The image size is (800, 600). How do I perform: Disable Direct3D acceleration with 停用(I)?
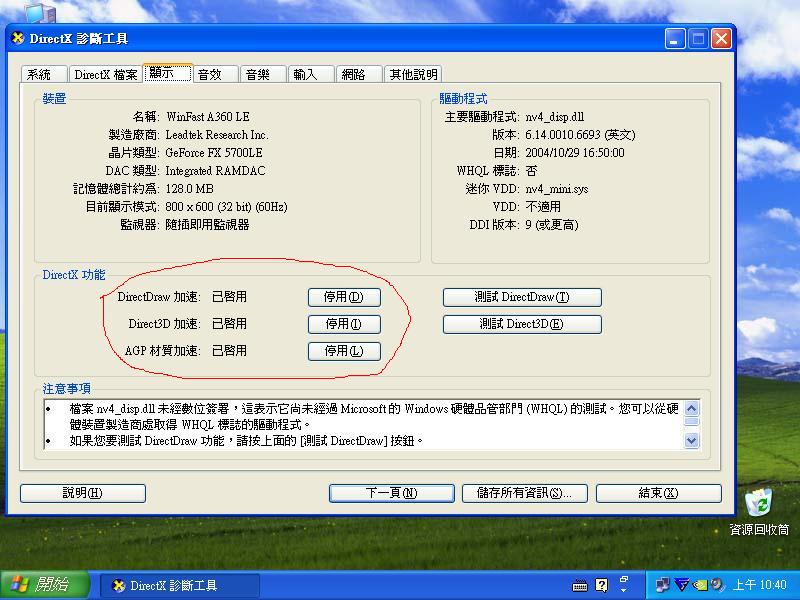coord(344,324)
